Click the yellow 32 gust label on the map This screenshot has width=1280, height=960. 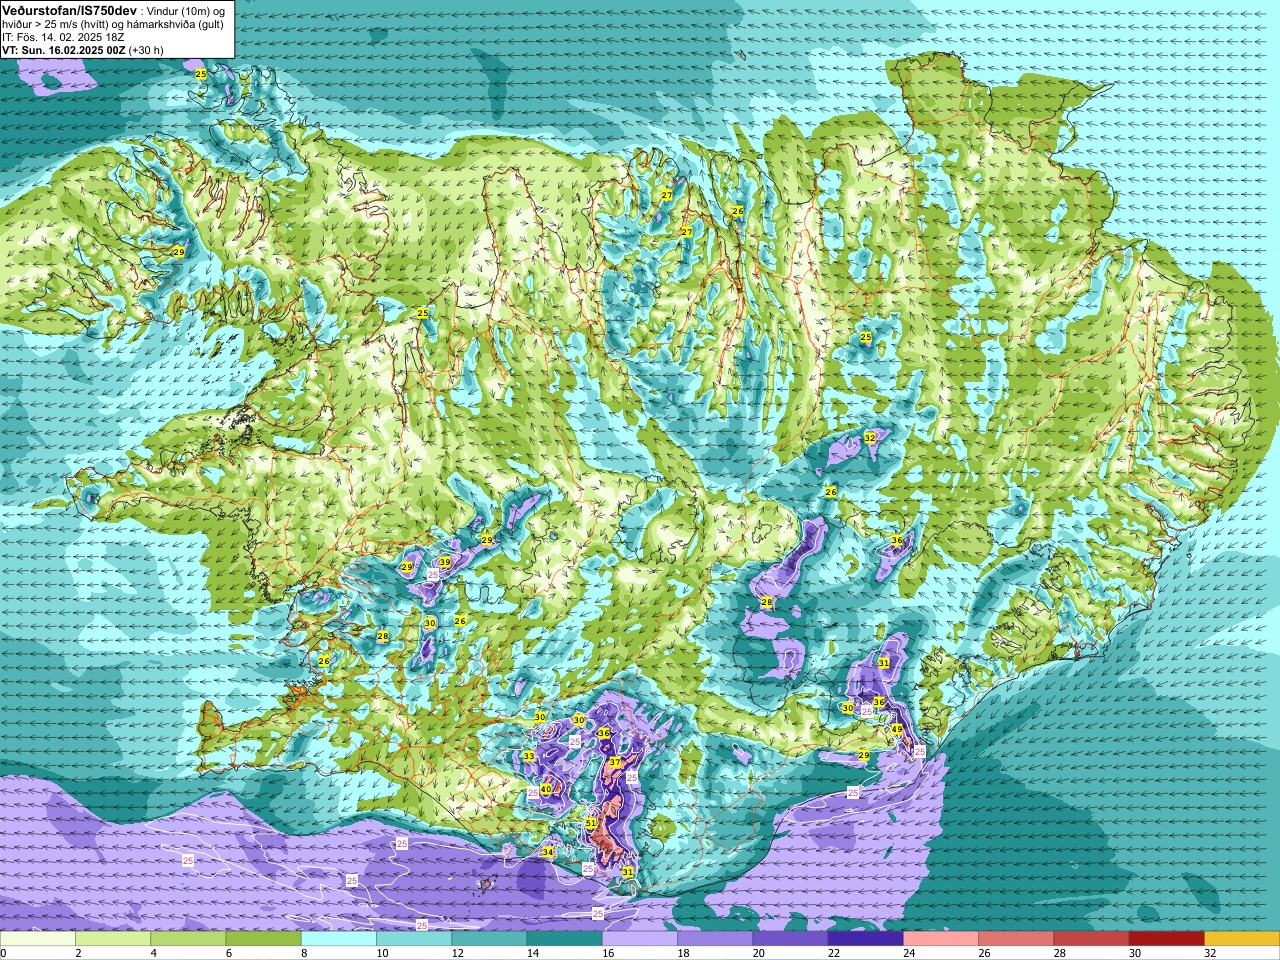pos(870,438)
